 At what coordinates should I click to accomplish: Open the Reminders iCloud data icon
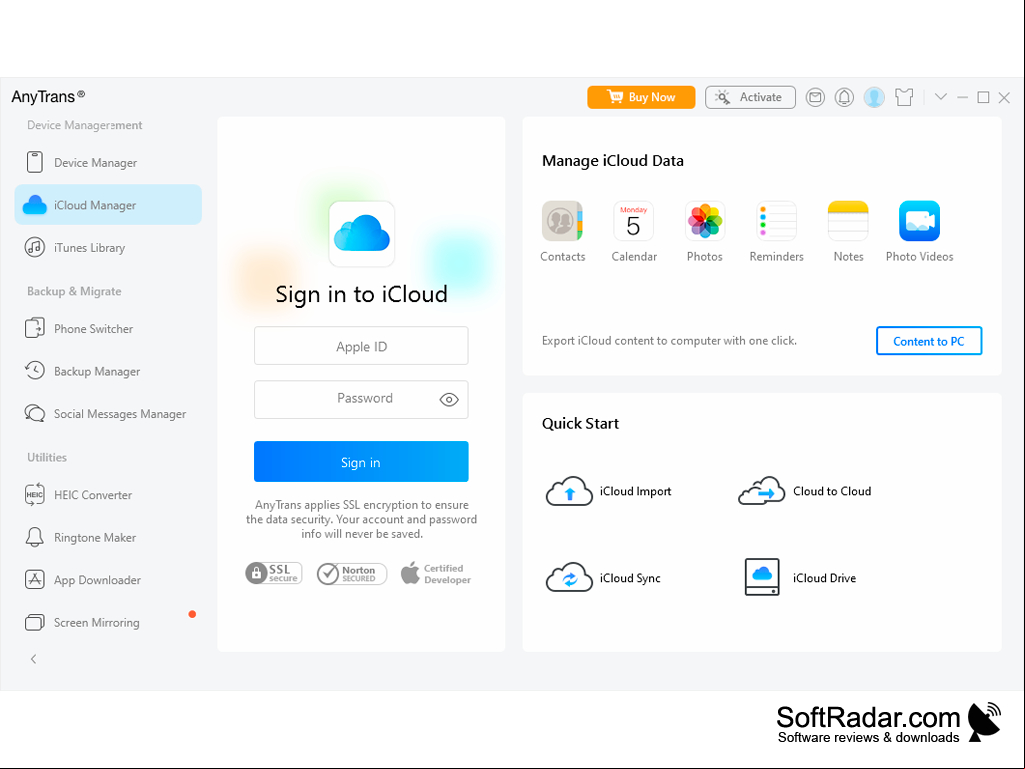click(x=777, y=221)
